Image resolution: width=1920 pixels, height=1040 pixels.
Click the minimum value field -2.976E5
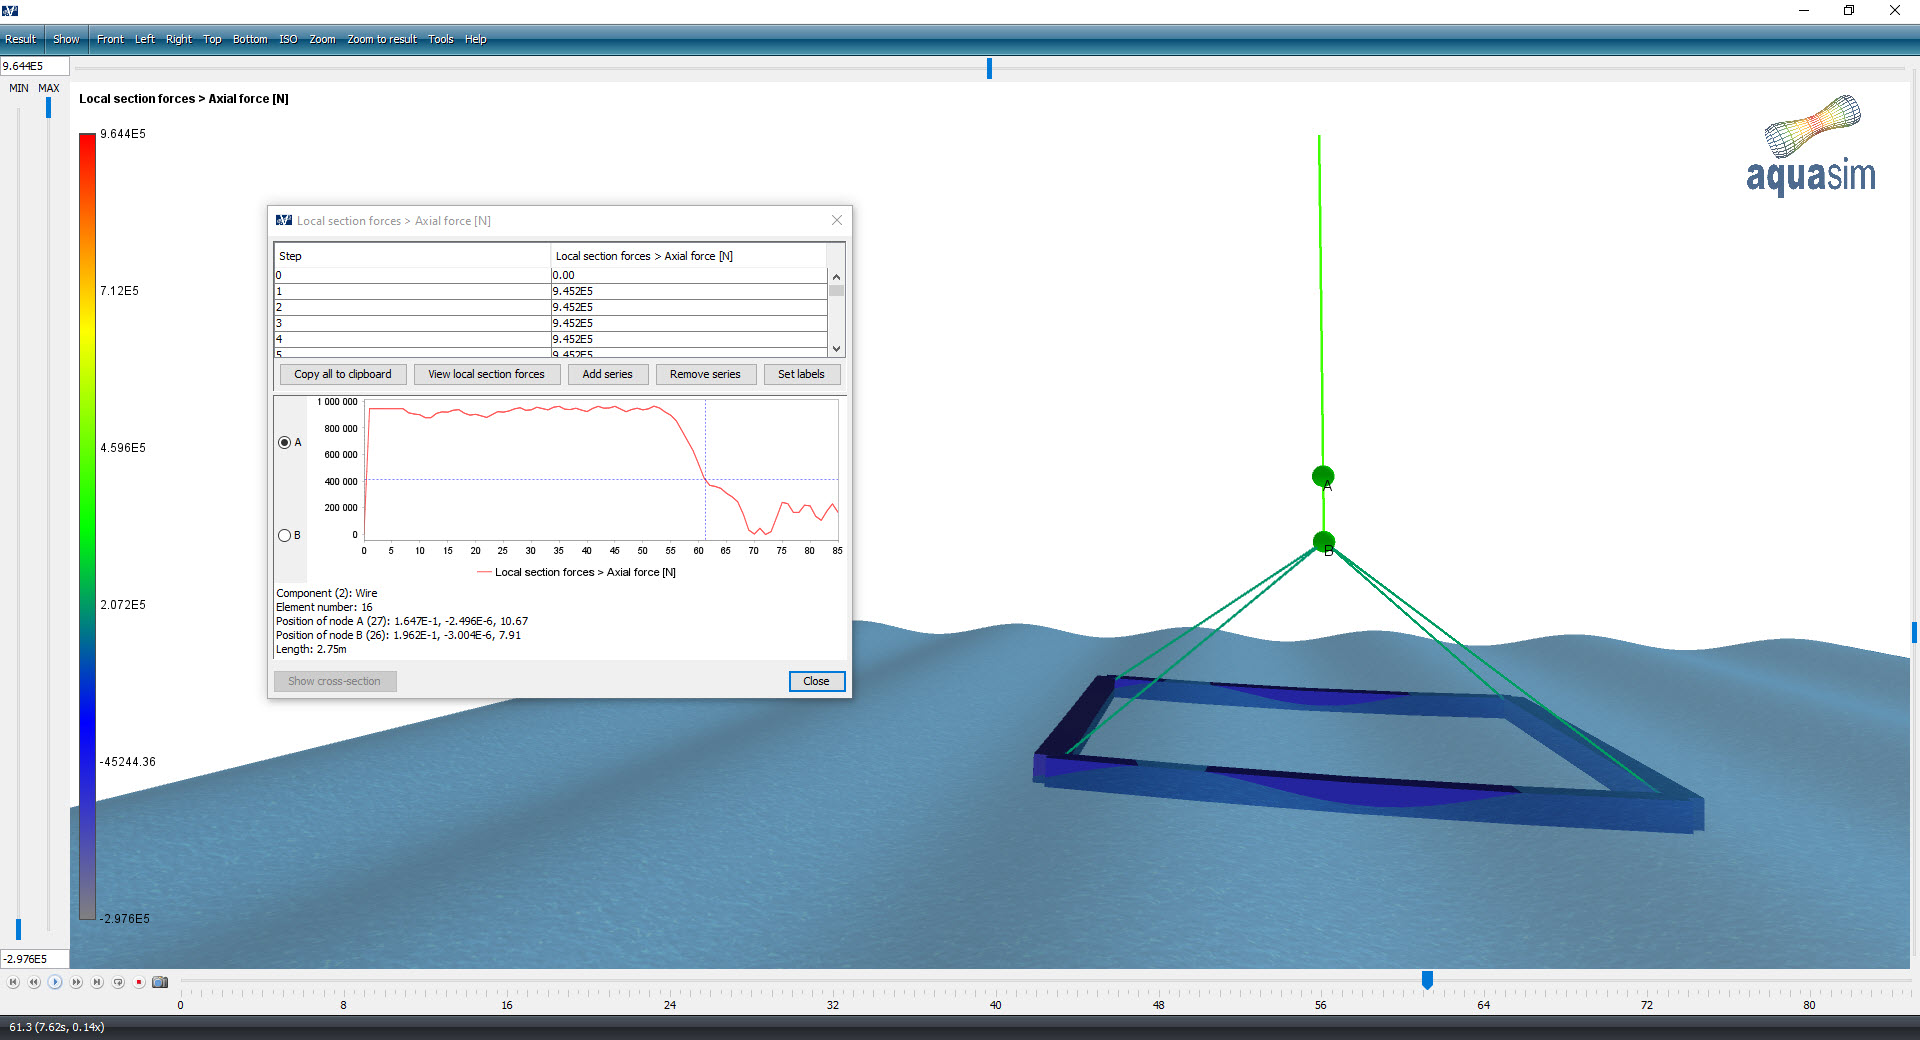35,959
